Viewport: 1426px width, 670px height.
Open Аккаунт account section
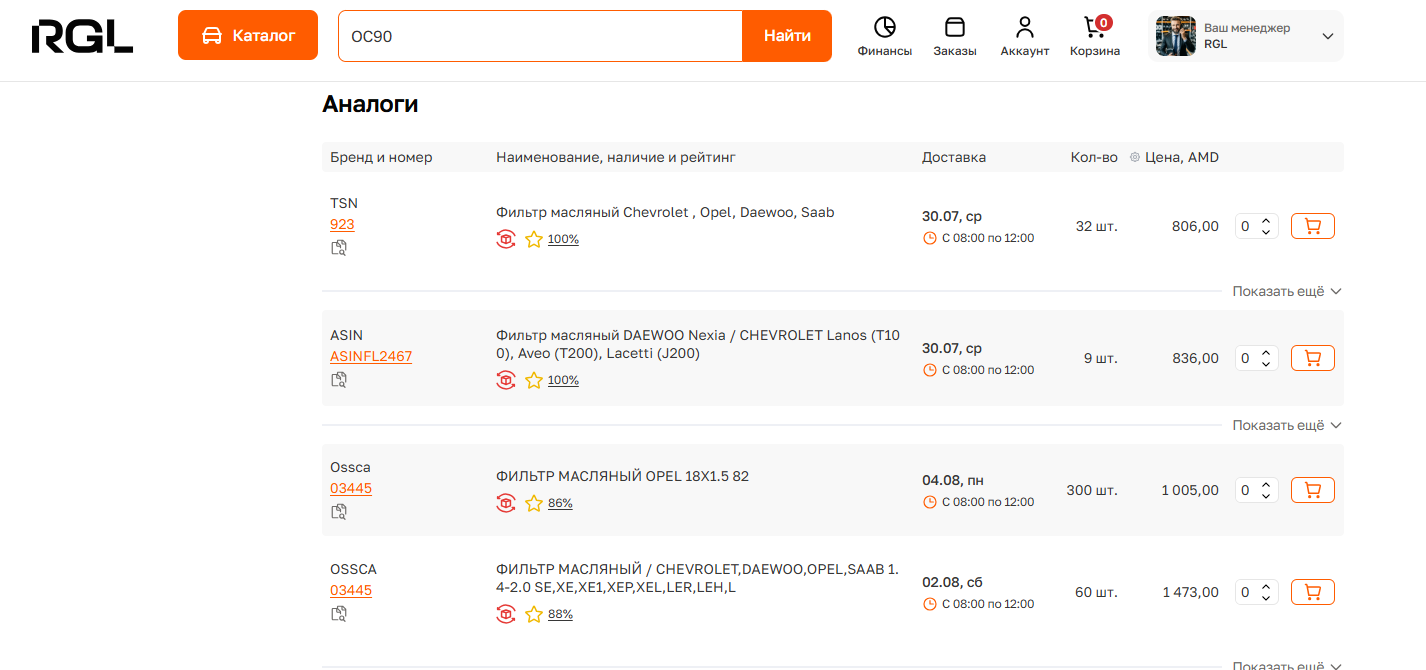1024,37
